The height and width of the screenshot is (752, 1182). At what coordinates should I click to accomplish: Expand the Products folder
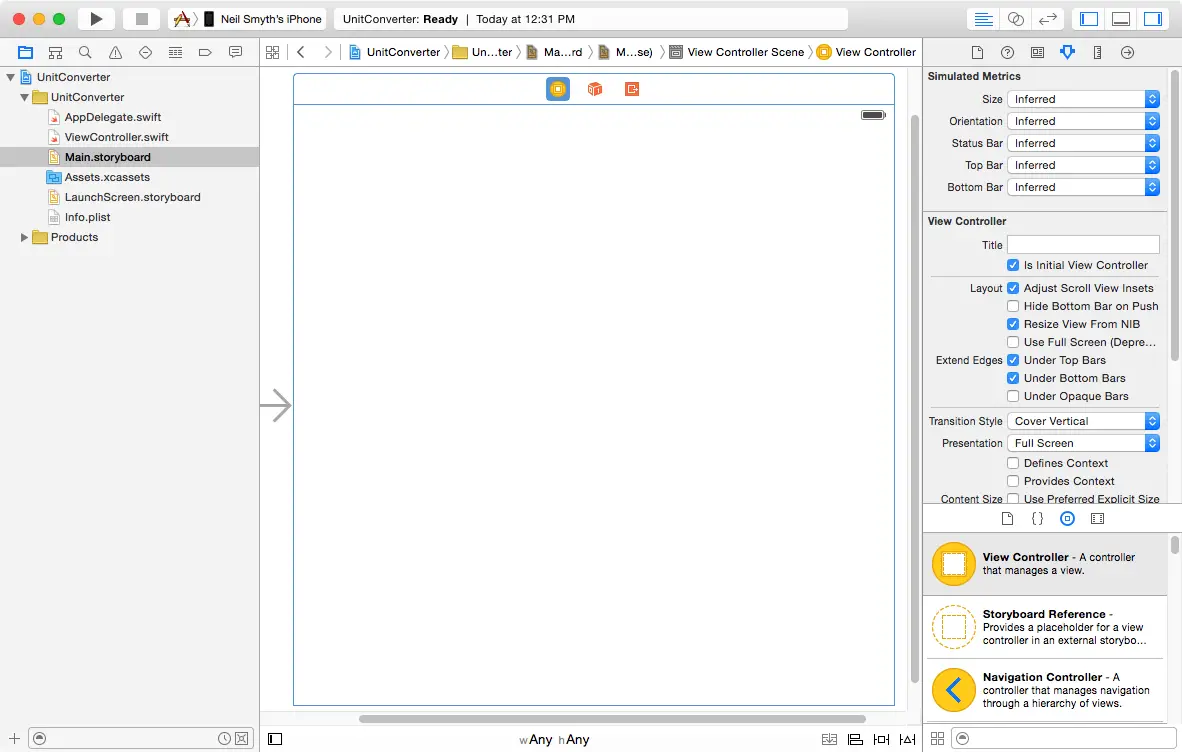click(x=25, y=237)
